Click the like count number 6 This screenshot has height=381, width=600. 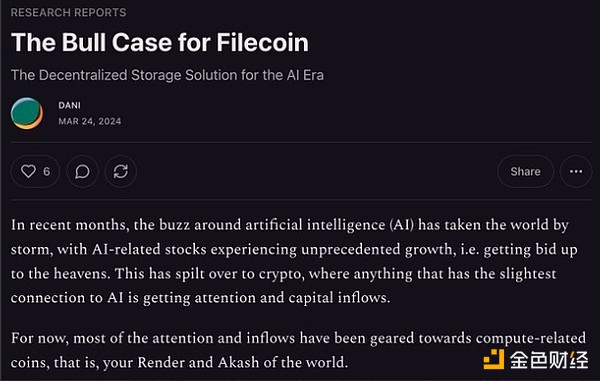point(47,171)
